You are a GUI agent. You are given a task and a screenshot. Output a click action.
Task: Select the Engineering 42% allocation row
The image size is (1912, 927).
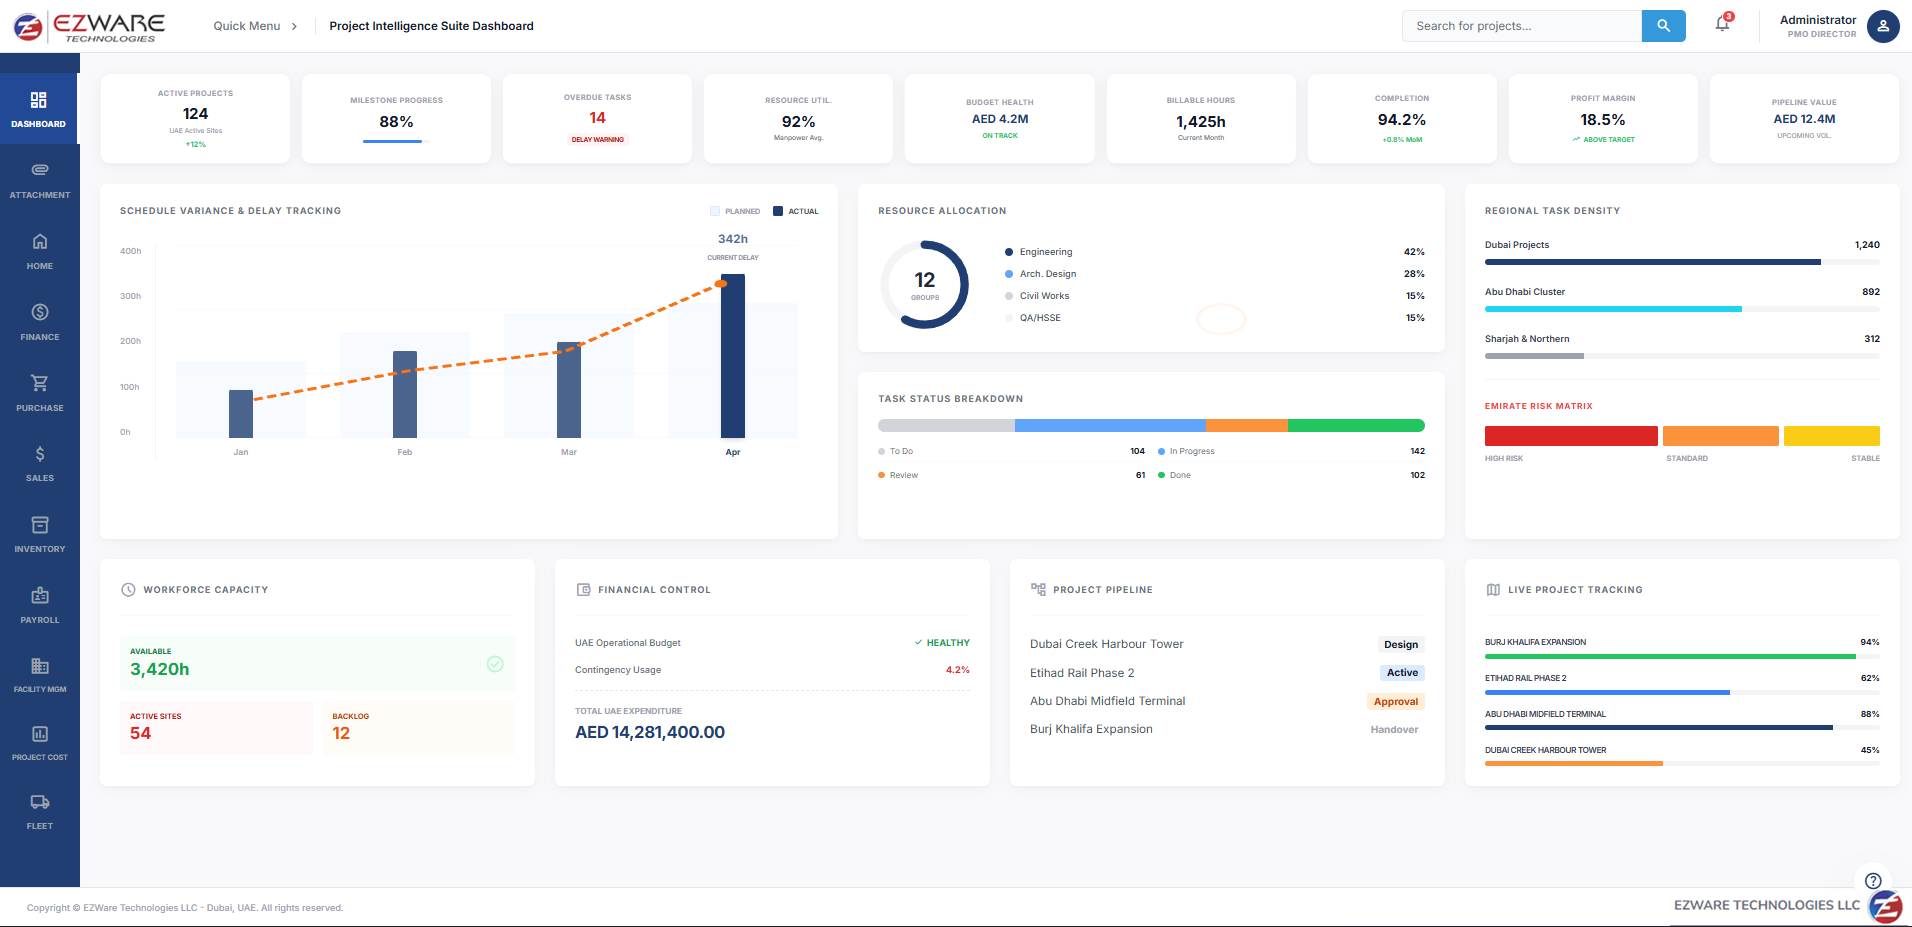point(1215,252)
